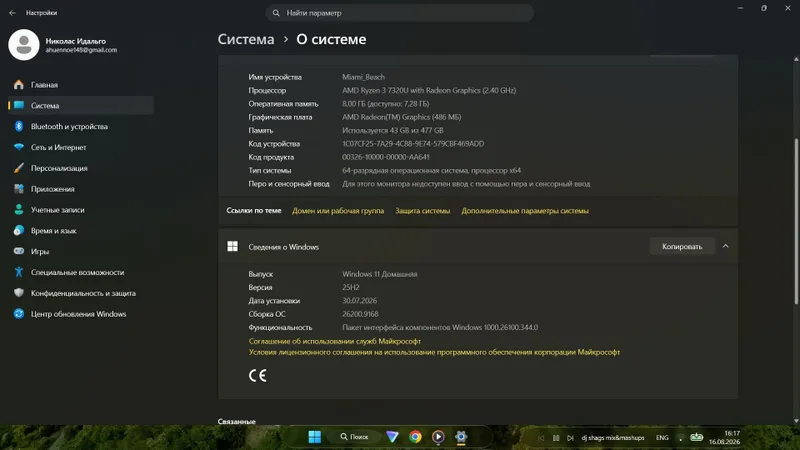Click the 'Время и язык' globe icon
Image resolution: width=800 pixels, height=450 pixels.
click(x=19, y=231)
